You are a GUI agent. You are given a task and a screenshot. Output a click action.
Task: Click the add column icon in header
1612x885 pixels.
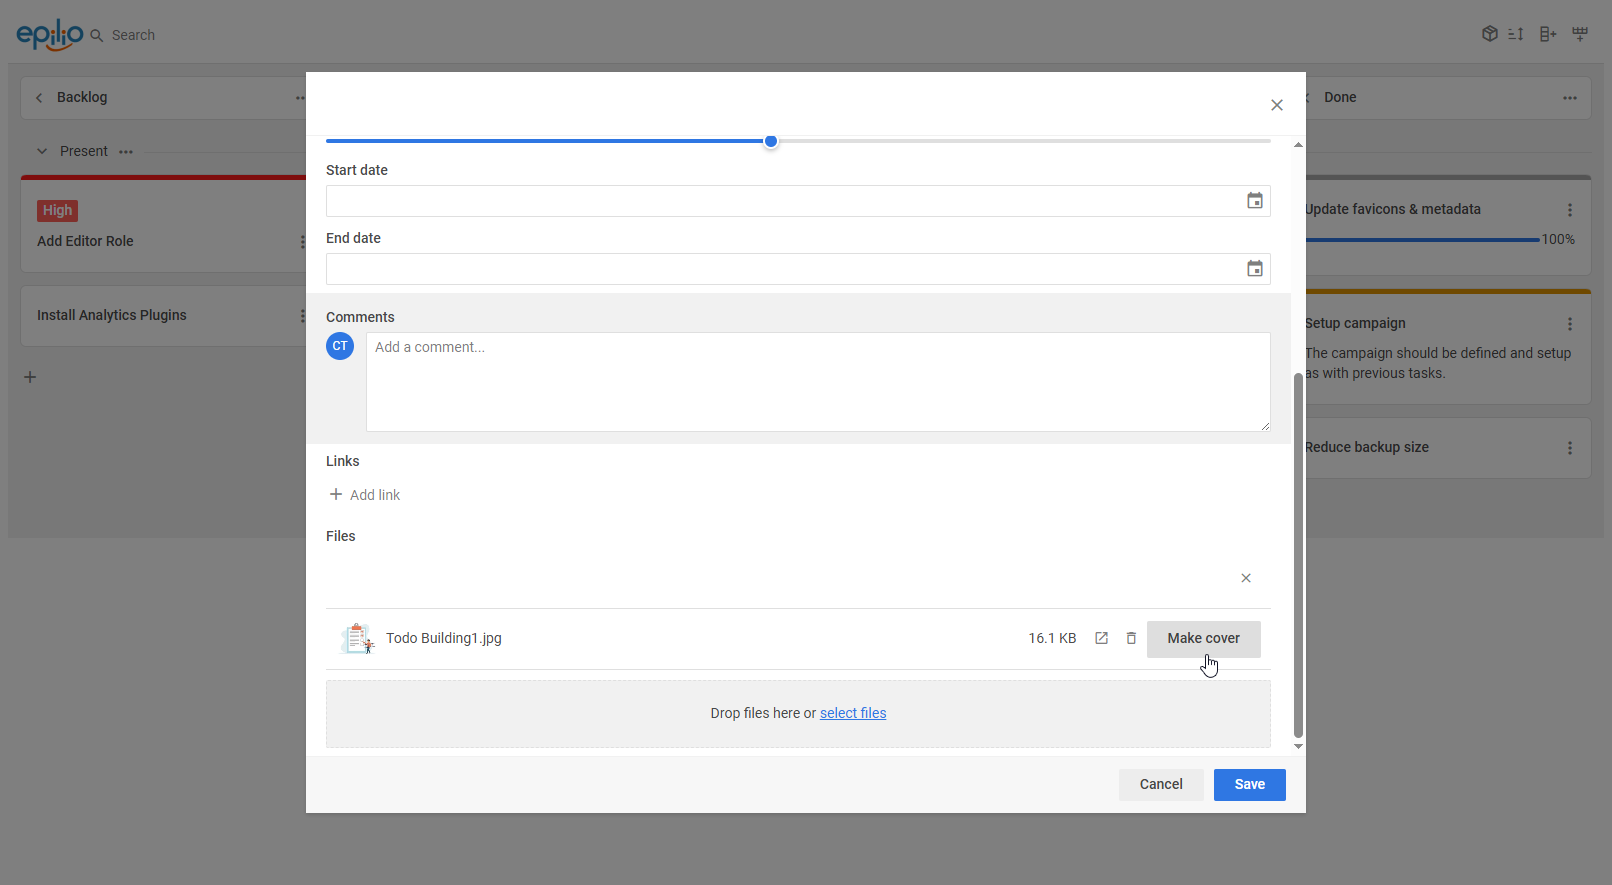(x=1547, y=34)
